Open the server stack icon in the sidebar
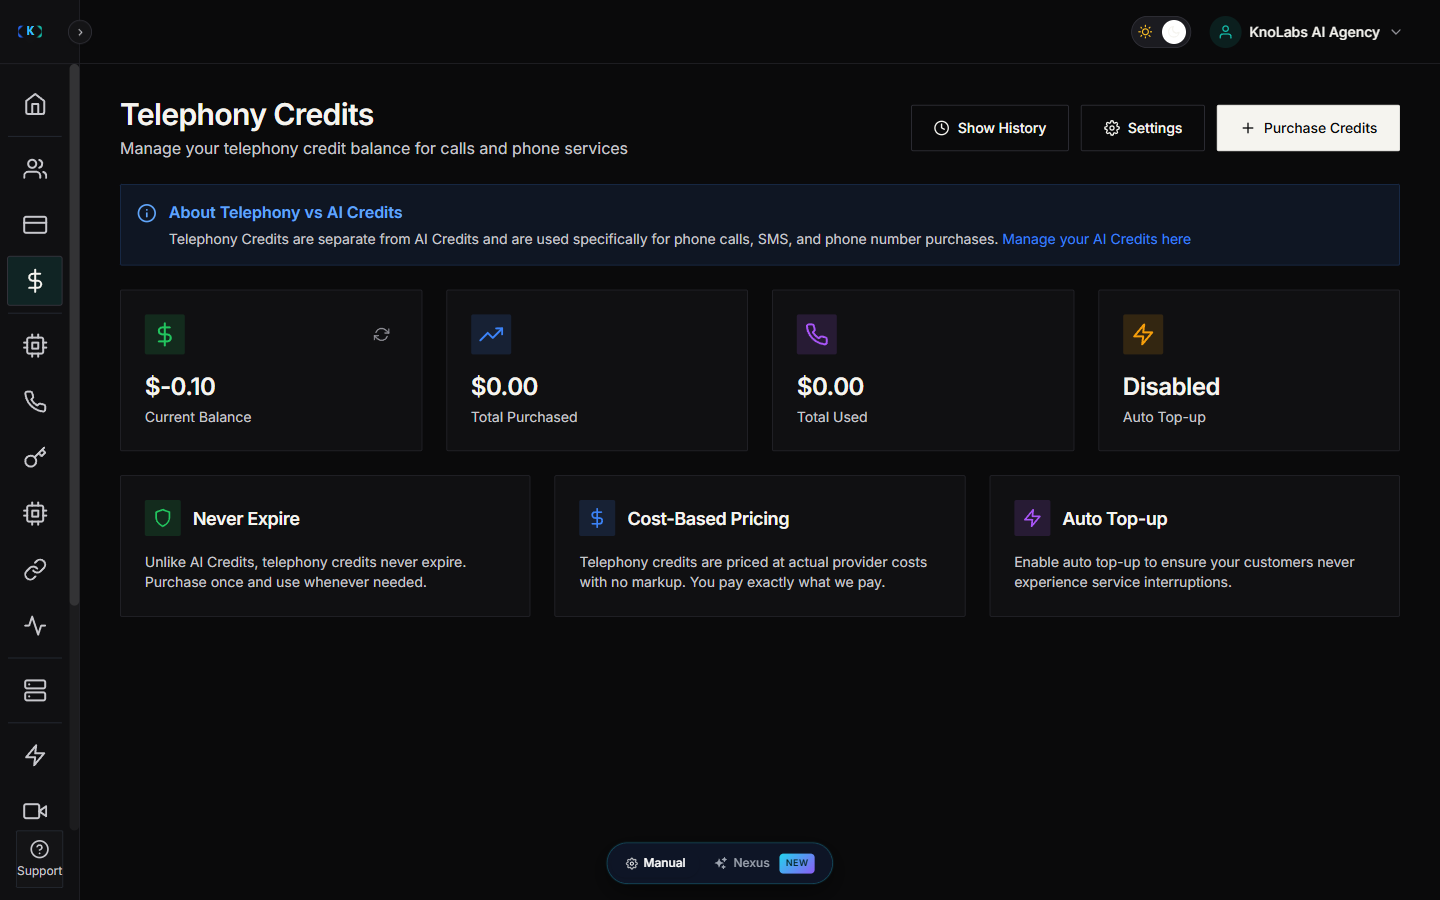This screenshot has height=900, width=1440. [x=35, y=691]
